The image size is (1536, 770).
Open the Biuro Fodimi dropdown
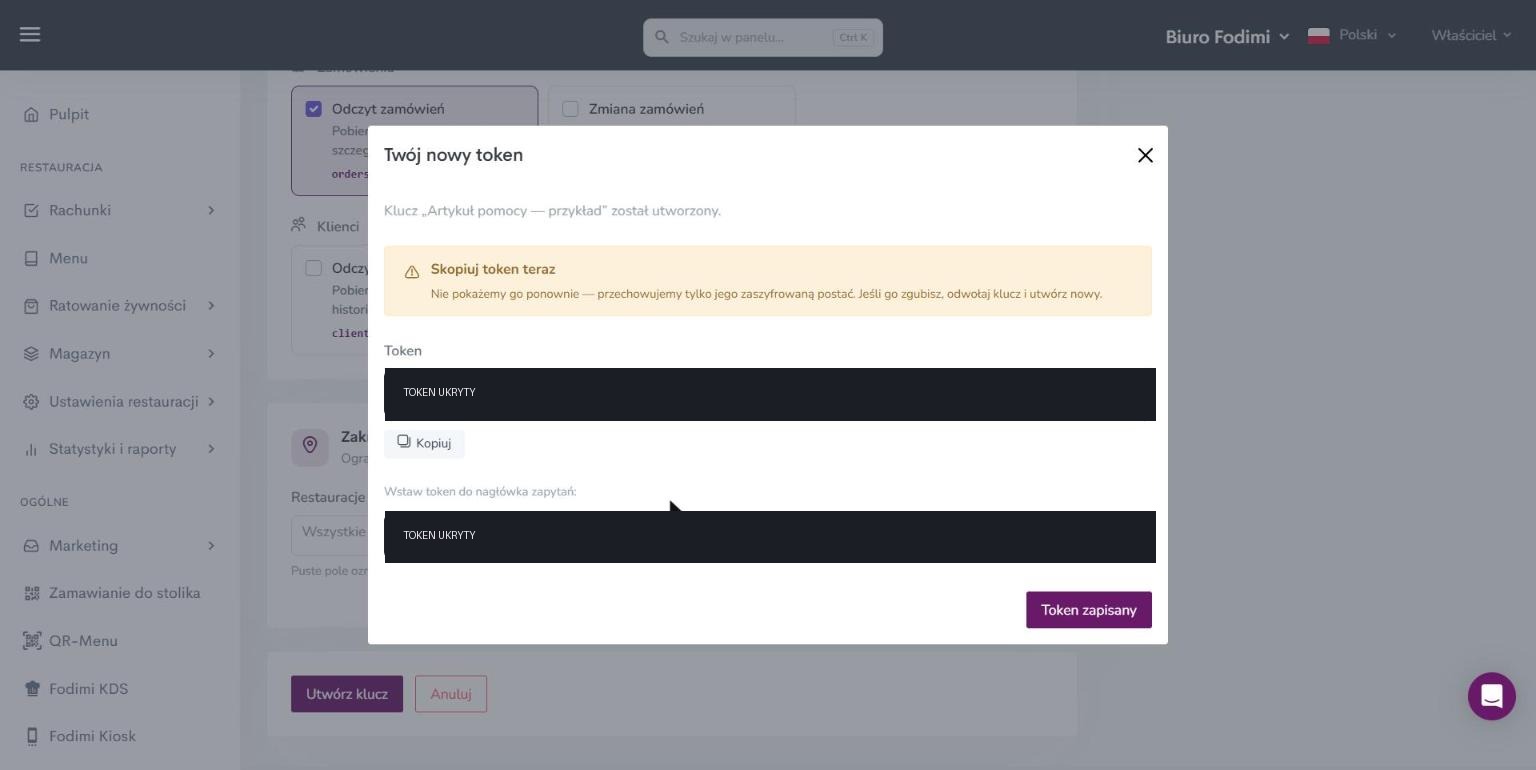[1227, 36]
